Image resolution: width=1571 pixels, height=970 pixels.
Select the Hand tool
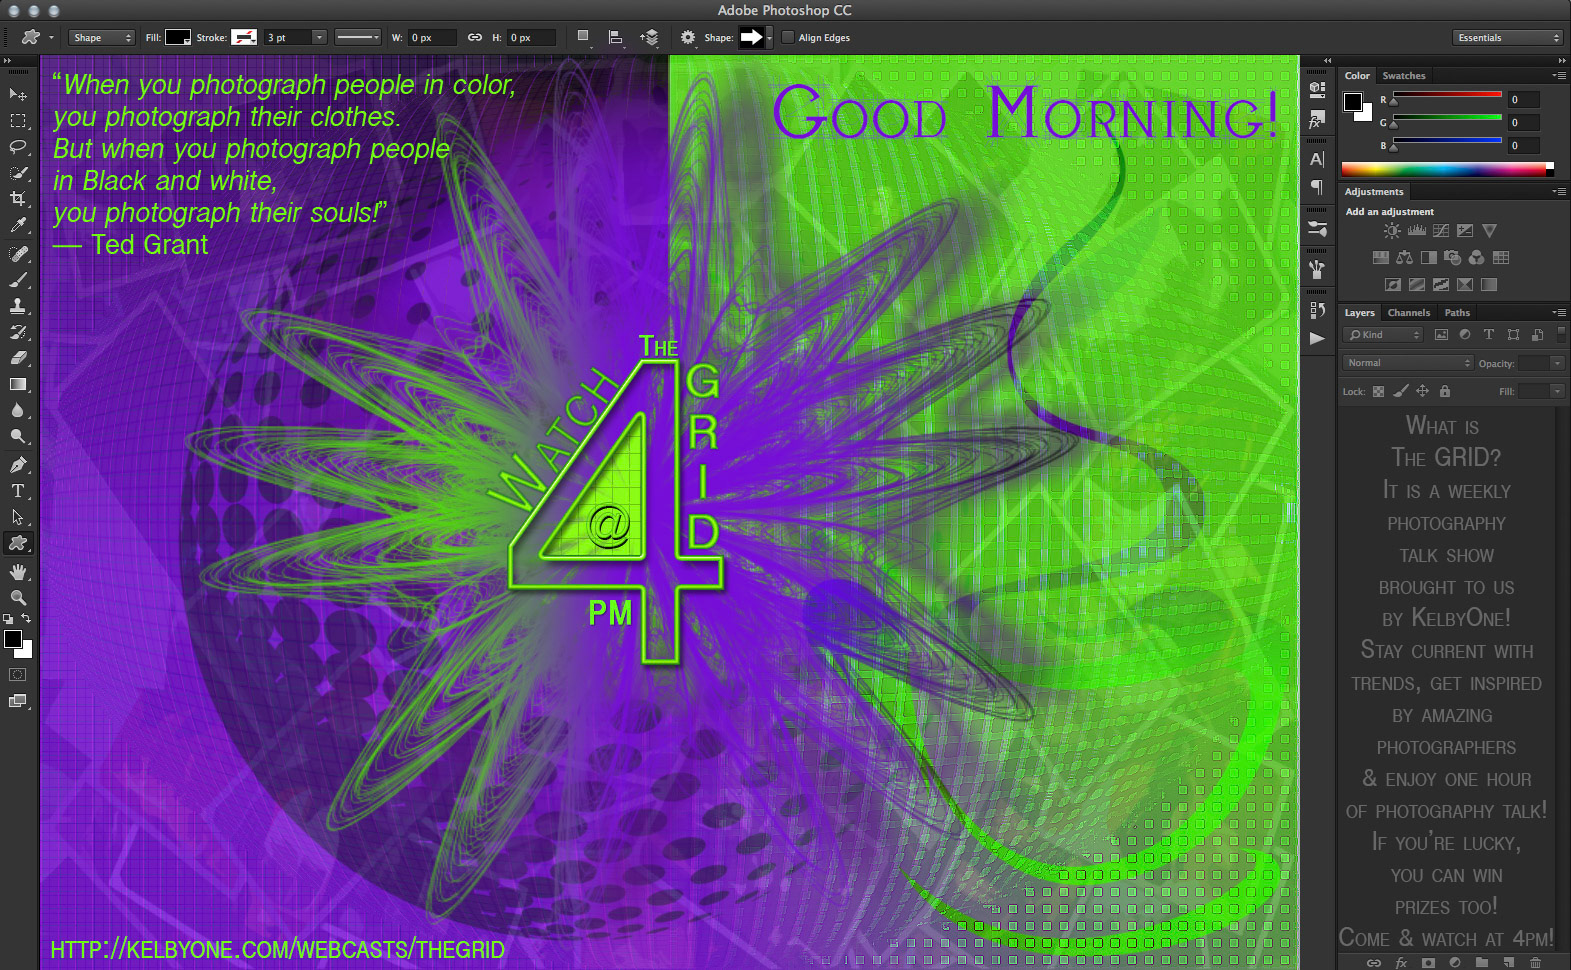[x=18, y=572]
